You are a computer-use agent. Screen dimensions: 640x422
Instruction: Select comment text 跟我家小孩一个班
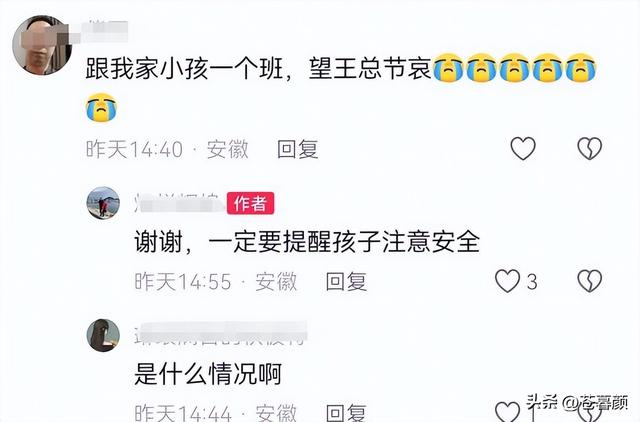point(184,68)
